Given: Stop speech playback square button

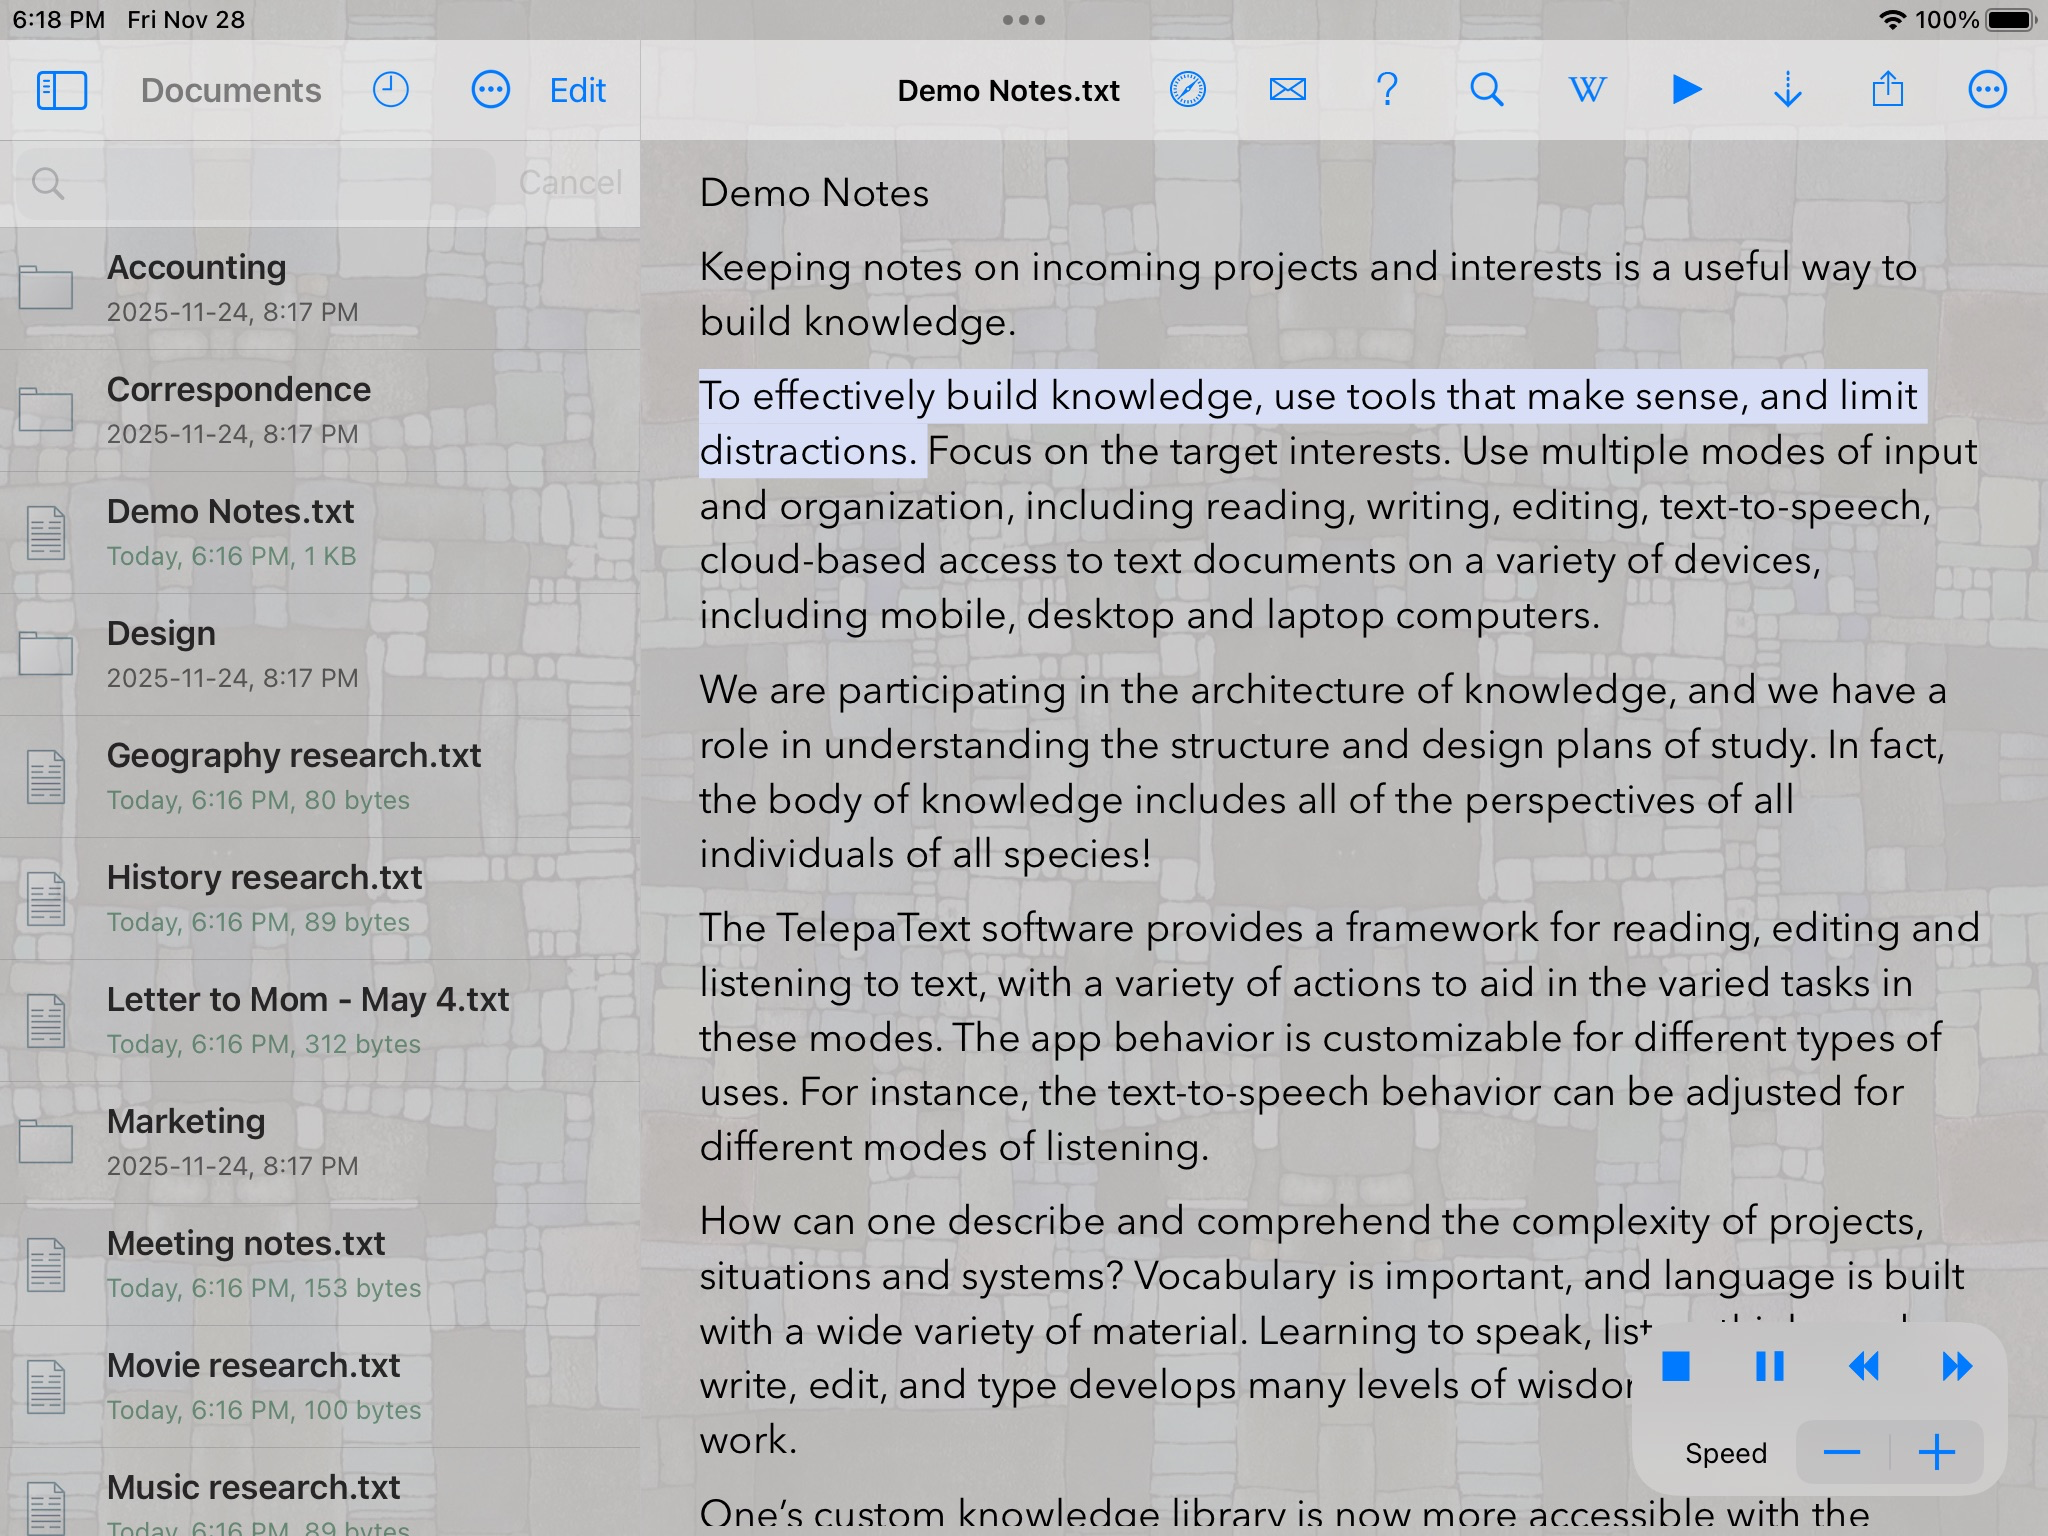Looking at the screenshot, I should (x=1676, y=1366).
